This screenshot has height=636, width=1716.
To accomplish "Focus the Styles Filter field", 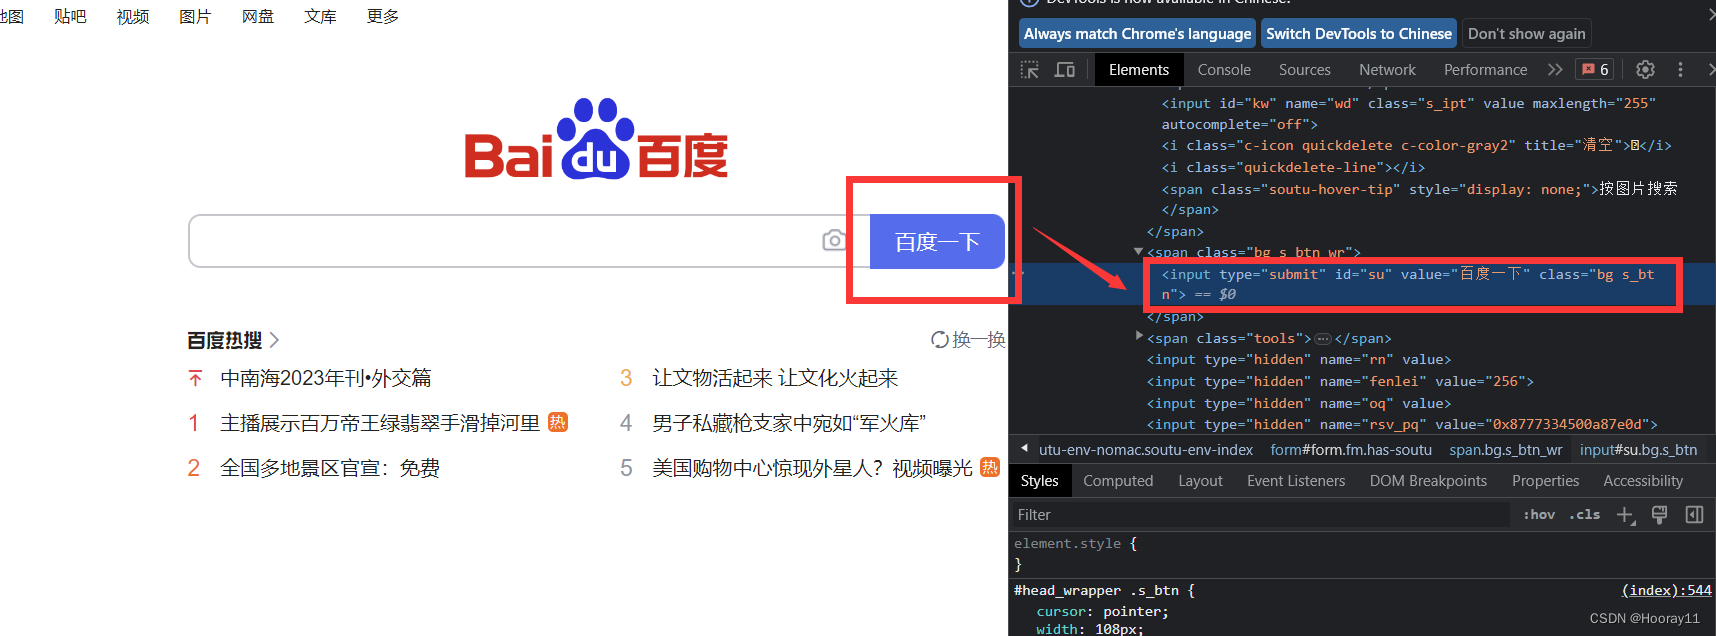I will (1260, 515).
